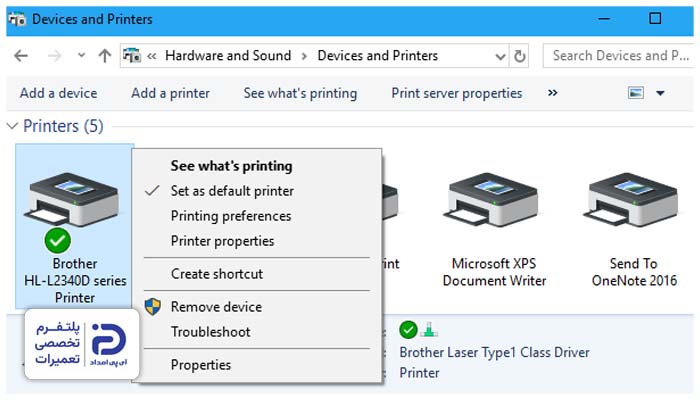Expand the address bar history dropdown
700x400 pixels.
click(500, 56)
